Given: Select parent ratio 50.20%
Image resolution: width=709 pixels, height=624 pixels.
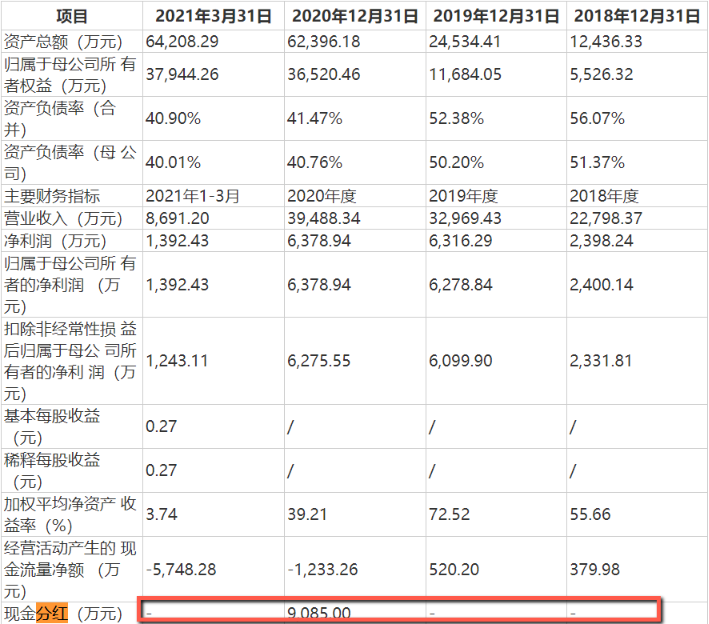Looking at the screenshot, I should click(x=456, y=162).
